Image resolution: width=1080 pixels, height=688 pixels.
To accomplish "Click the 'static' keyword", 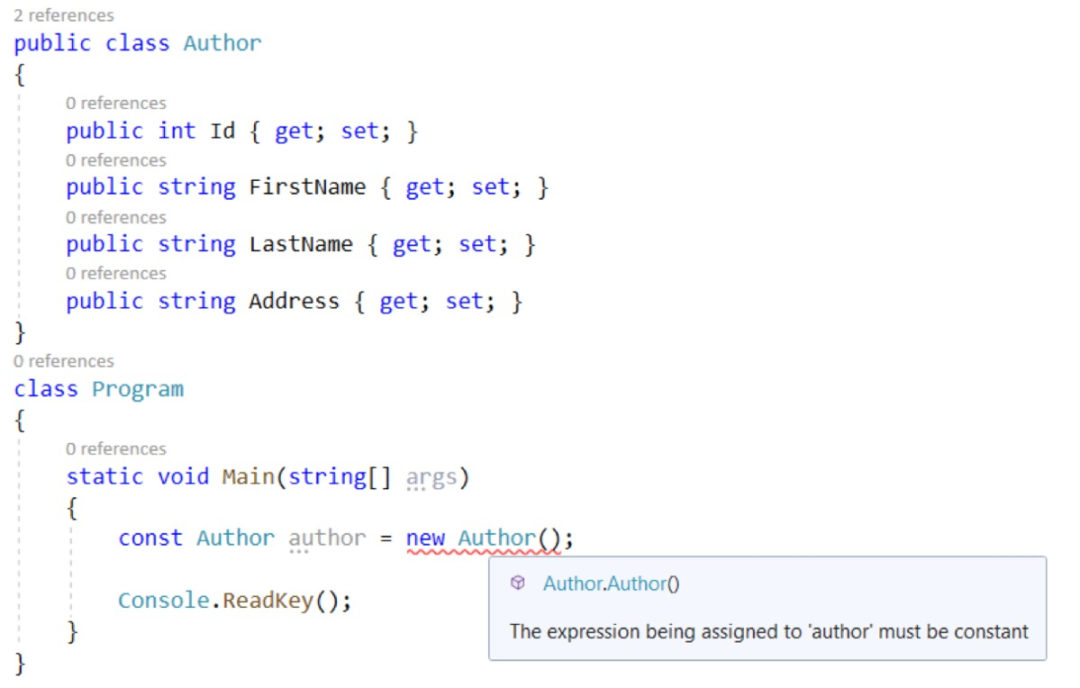I will pyautogui.click(x=105, y=477).
